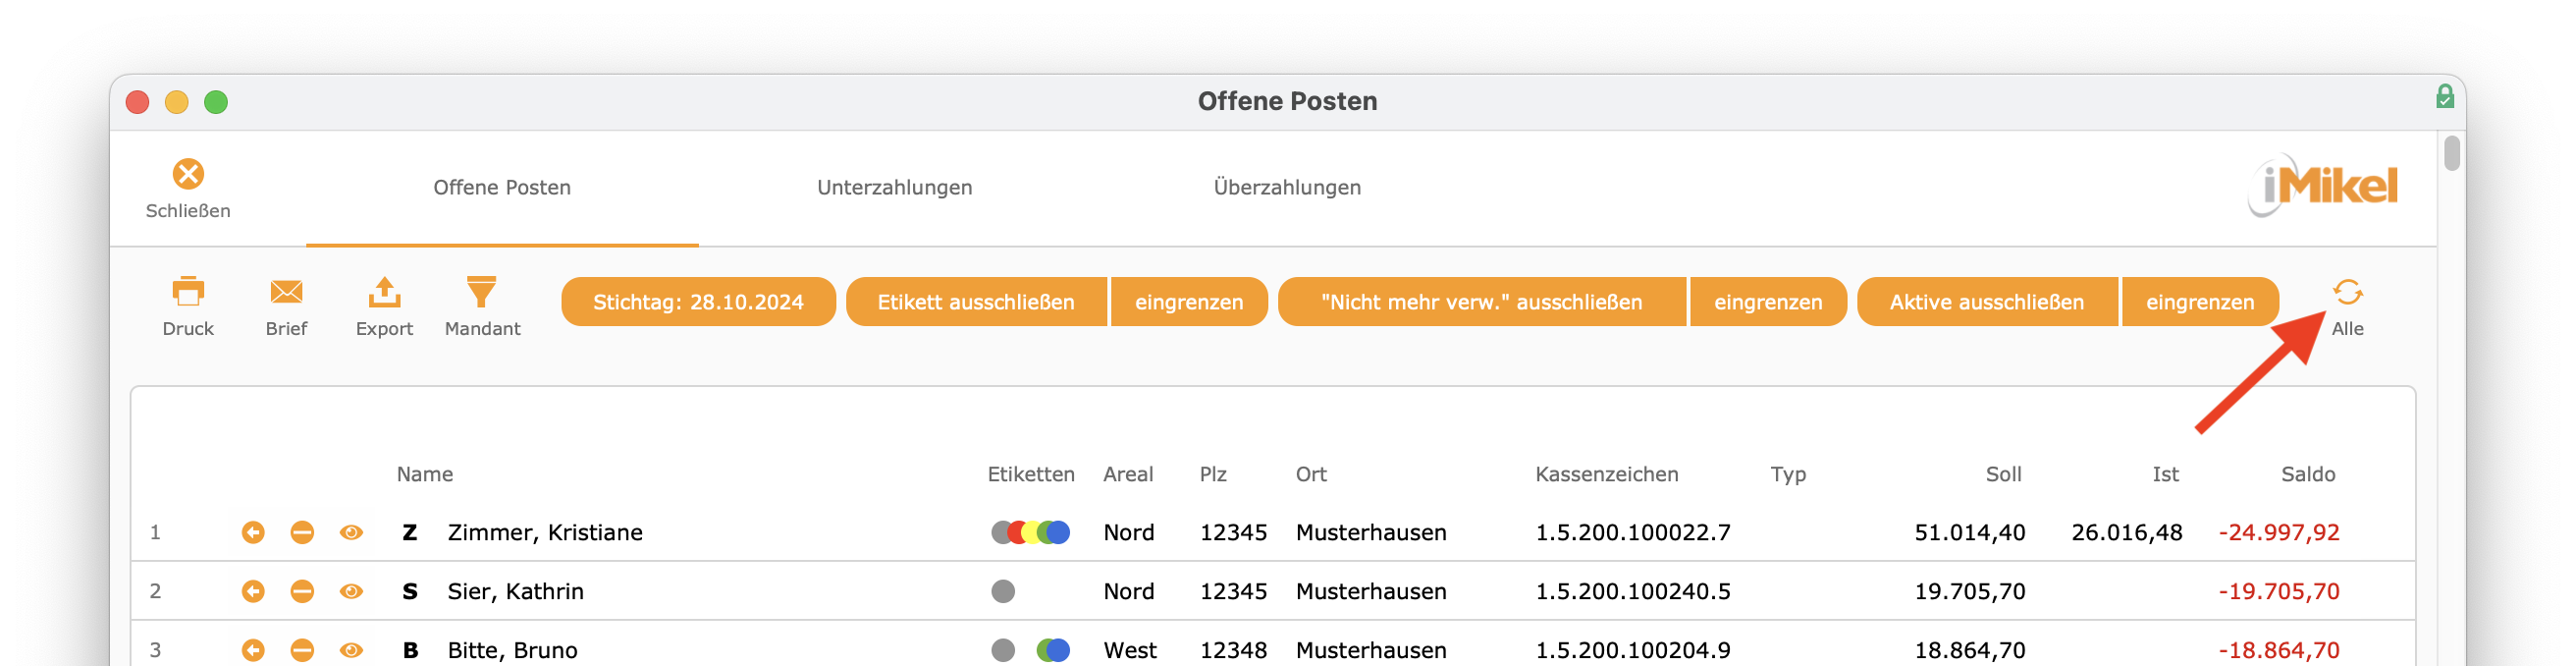This screenshot has width=2576, height=666.
Task: Click "Nicht mehr verw." ausschließen button
Action: pyautogui.click(x=1481, y=302)
